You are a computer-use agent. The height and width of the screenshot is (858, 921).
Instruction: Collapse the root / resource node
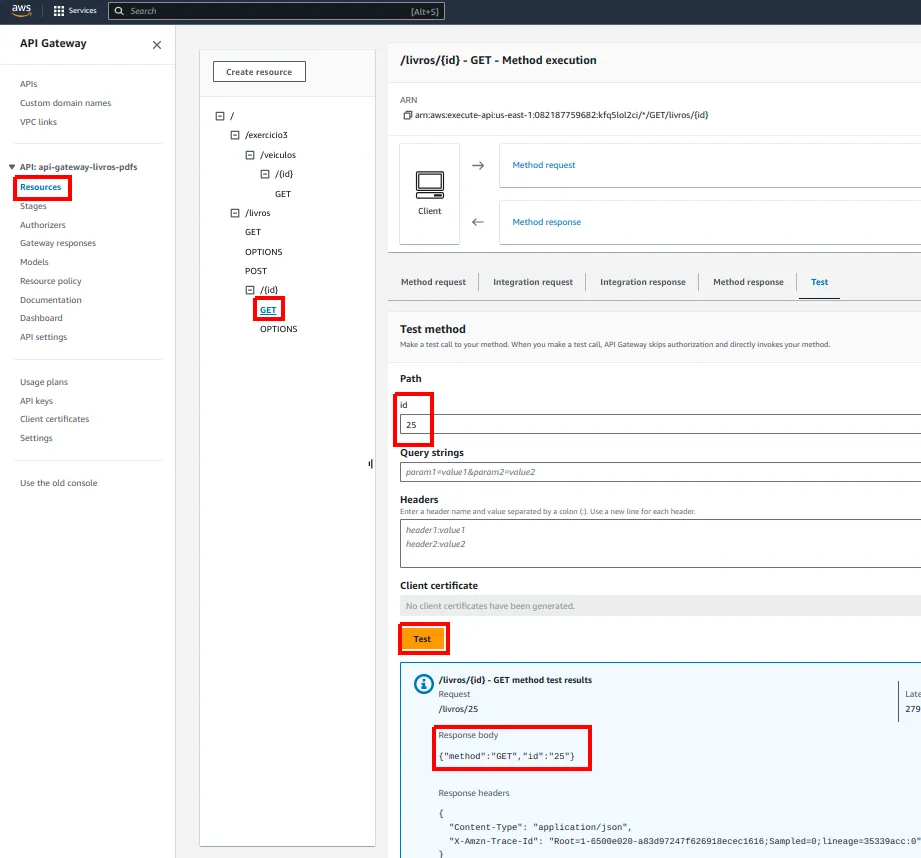[220, 116]
